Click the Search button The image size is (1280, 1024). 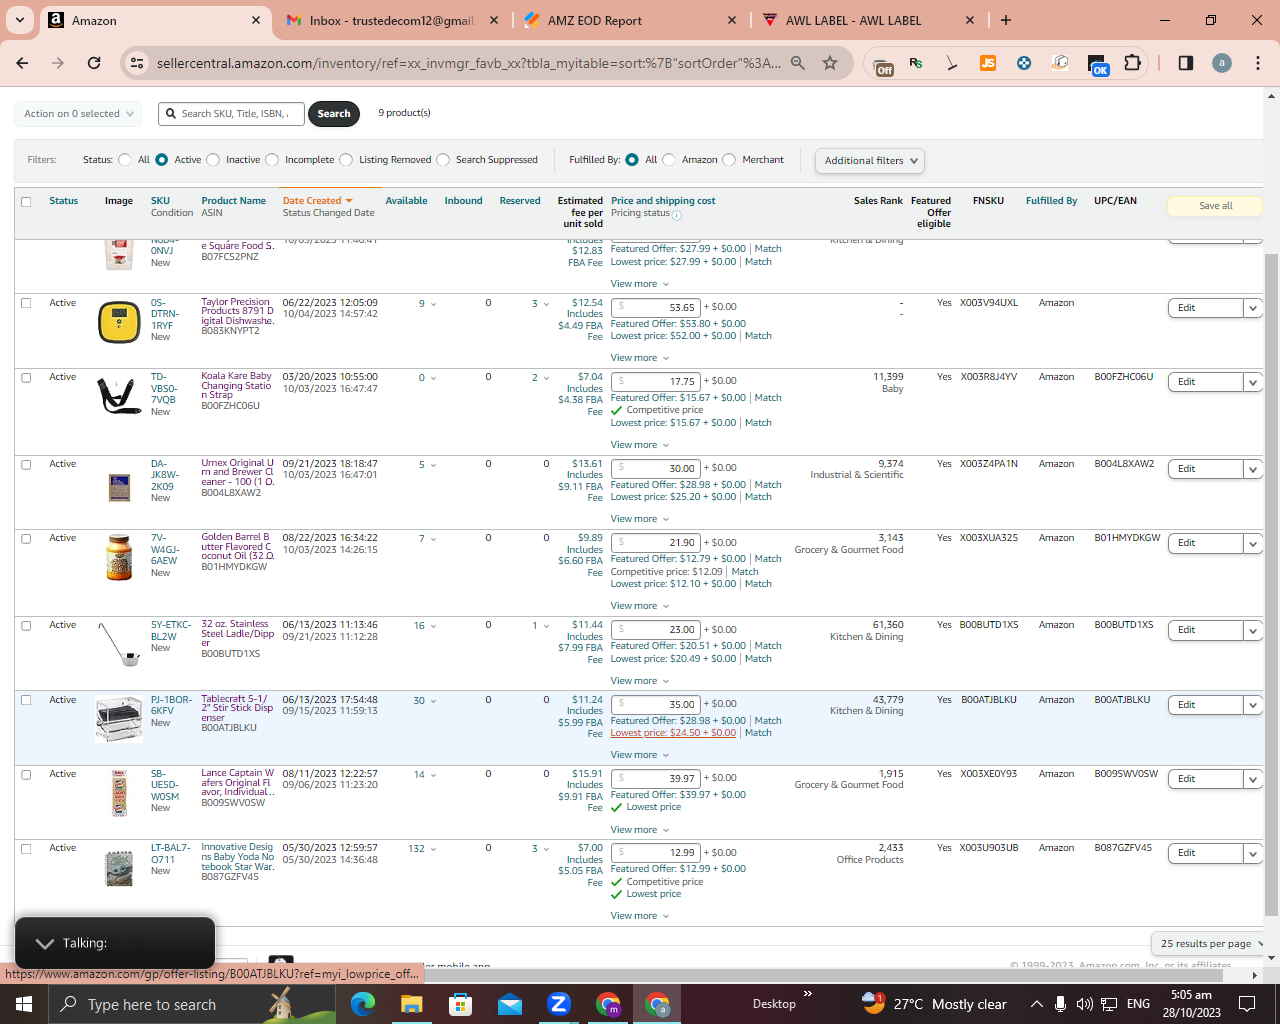(x=334, y=114)
